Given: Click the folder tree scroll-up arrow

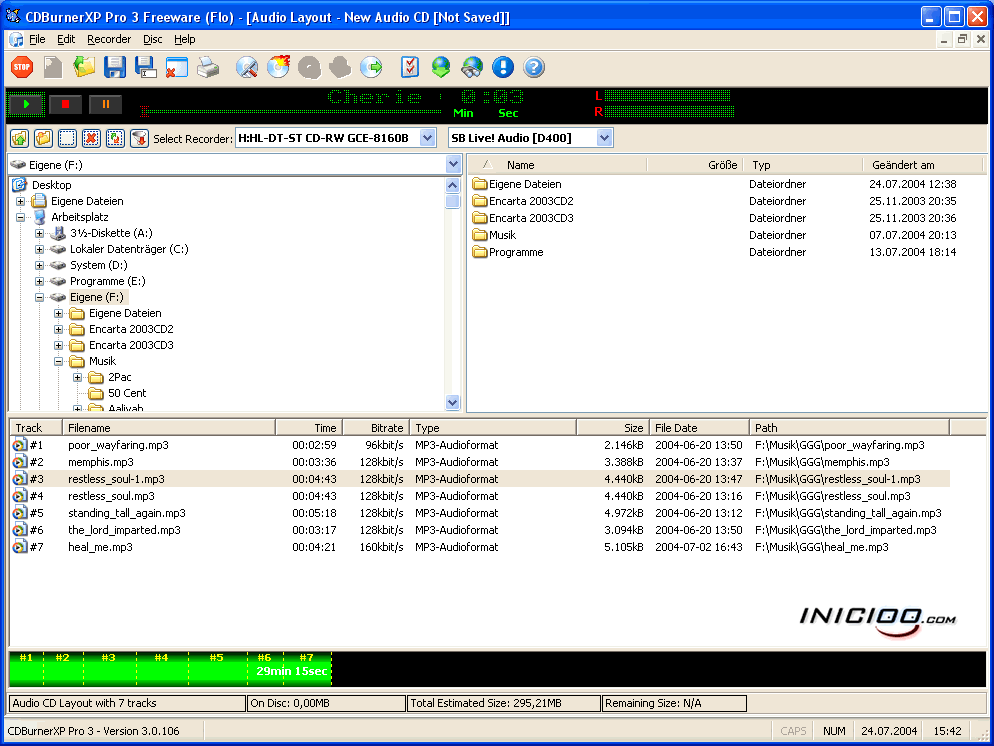Looking at the screenshot, I should (453, 185).
